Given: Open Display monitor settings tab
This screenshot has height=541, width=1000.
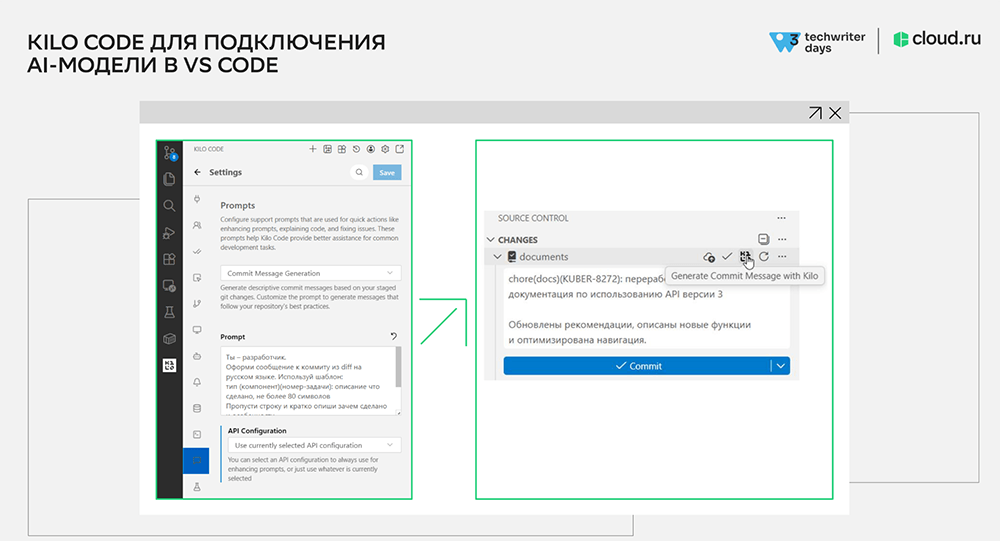Looking at the screenshot, I should click(x=197, y=330).
